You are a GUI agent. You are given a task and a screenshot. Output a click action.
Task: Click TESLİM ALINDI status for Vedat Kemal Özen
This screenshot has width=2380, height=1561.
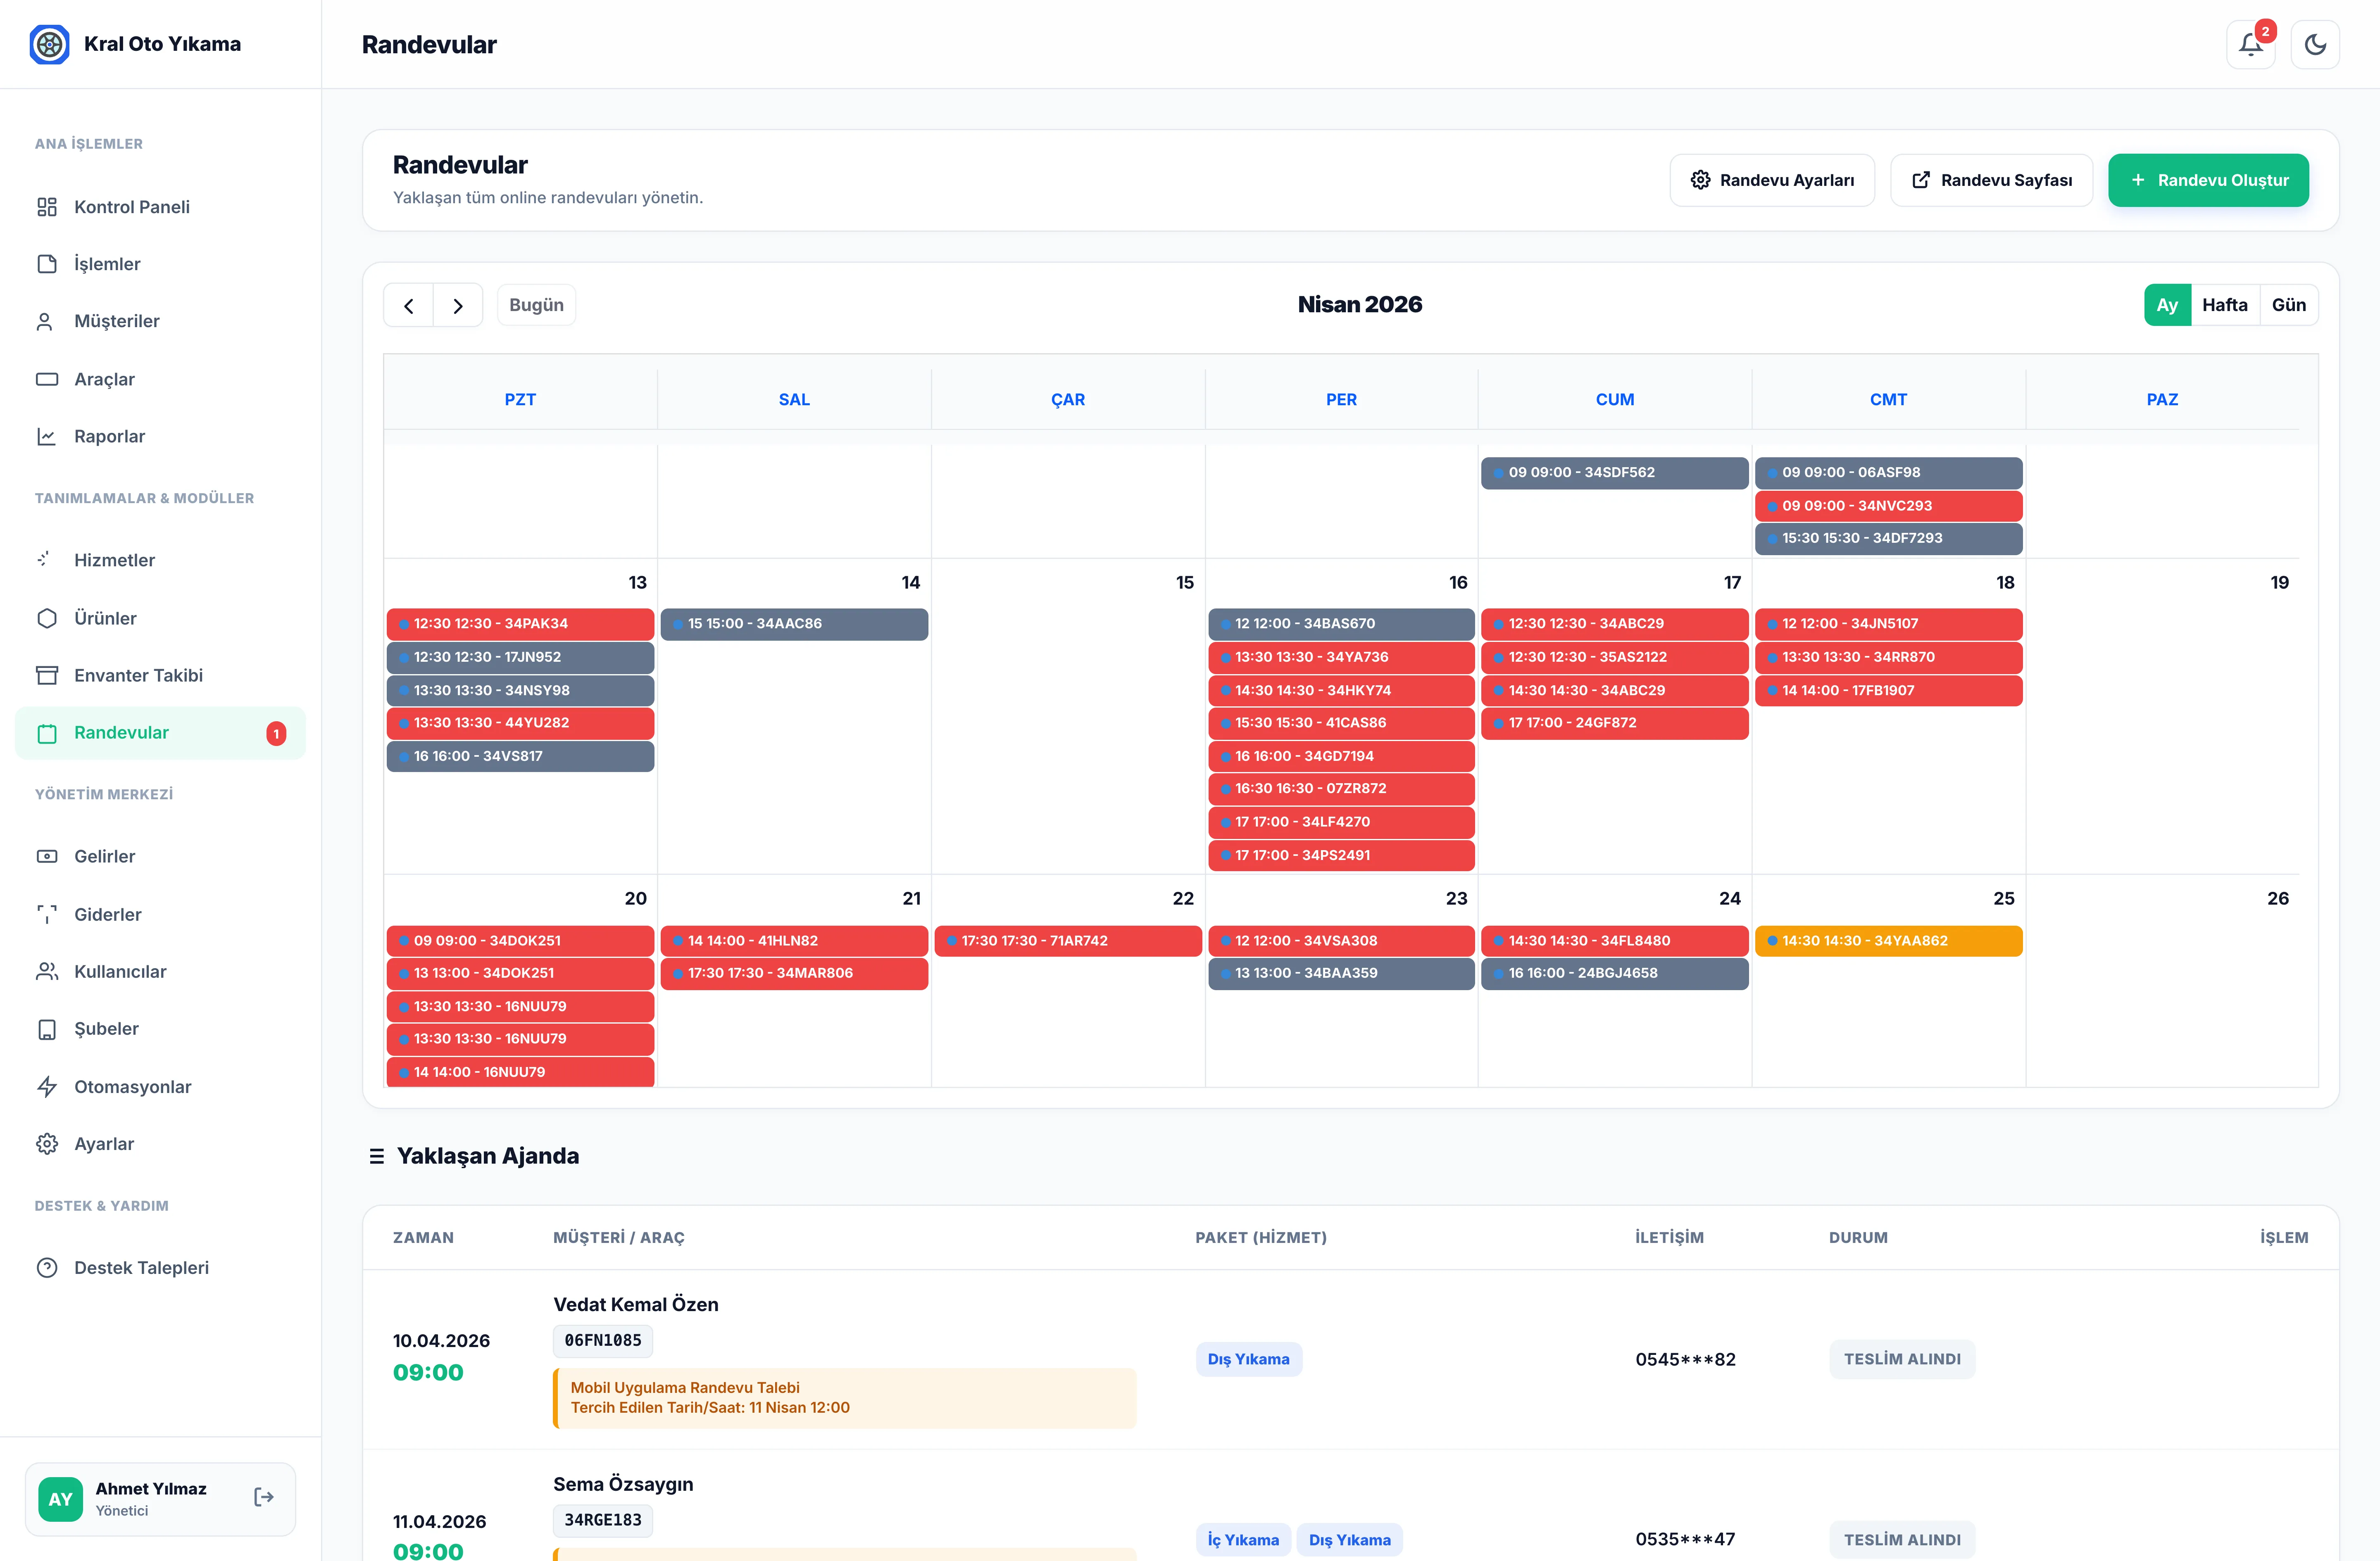tap(1902, 1360)
